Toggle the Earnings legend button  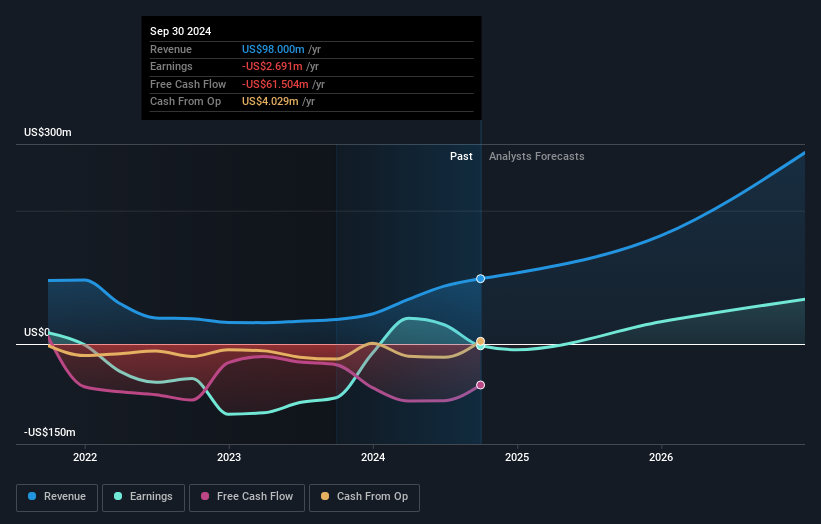(143, 497)
